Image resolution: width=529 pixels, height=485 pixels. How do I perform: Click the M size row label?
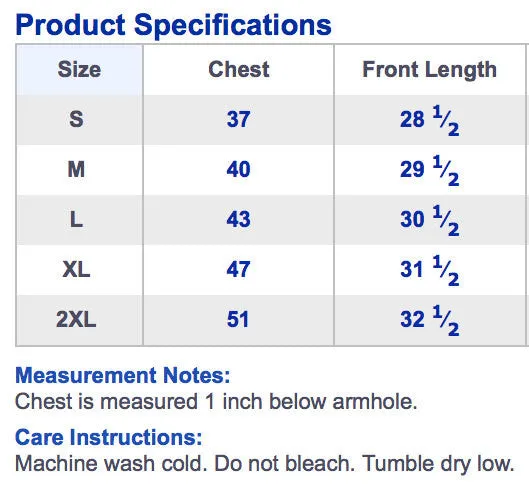point(76,169)
